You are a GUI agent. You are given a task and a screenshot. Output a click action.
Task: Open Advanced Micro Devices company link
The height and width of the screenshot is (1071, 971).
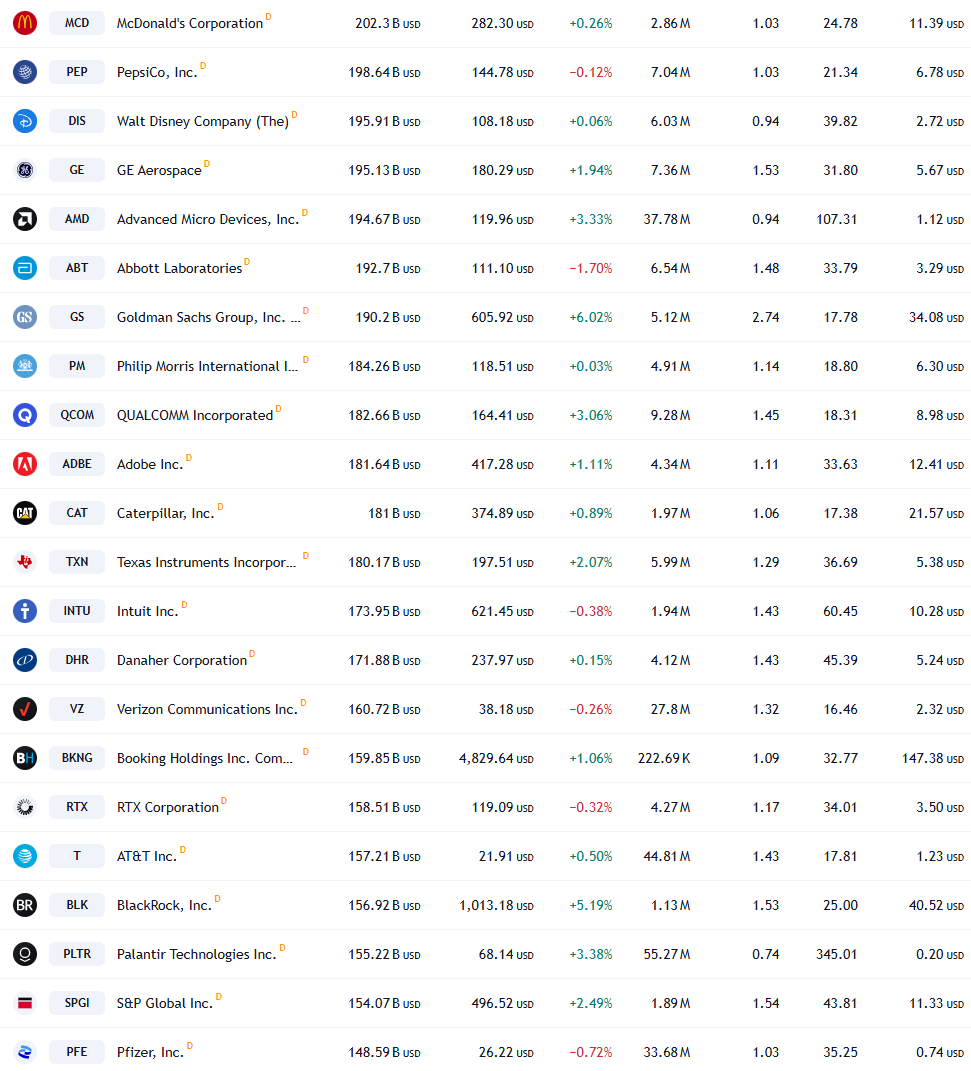[x=208, y=219]
